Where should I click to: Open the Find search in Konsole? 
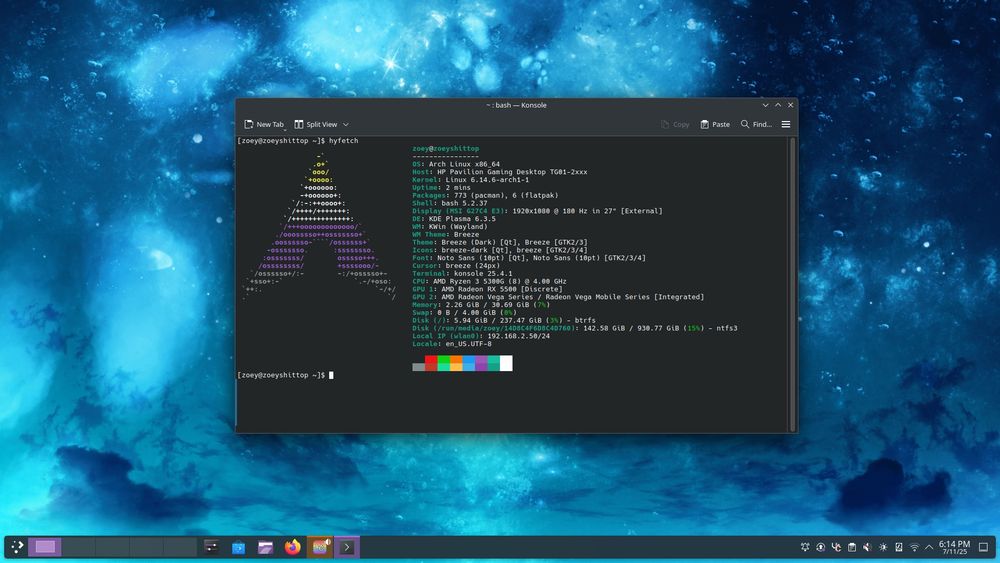pos(756,124)
